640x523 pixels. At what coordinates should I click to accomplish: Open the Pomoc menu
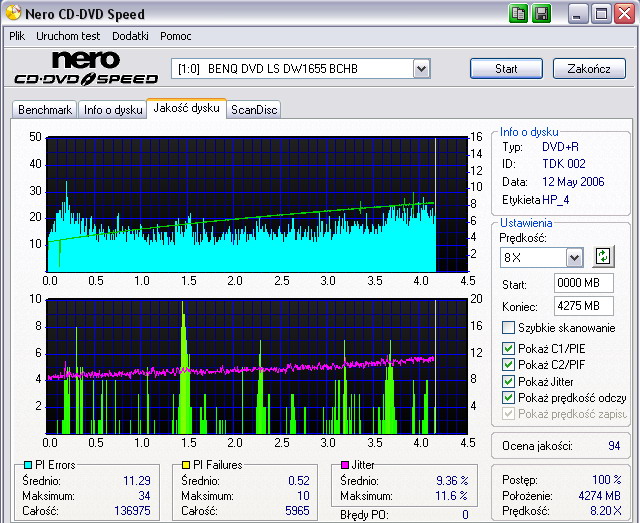176,36
